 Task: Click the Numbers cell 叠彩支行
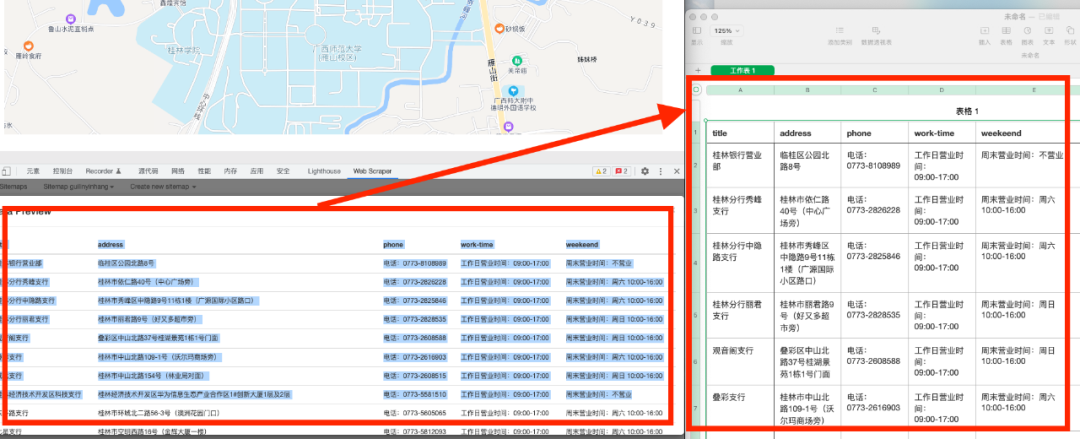[x=740, y=408]
